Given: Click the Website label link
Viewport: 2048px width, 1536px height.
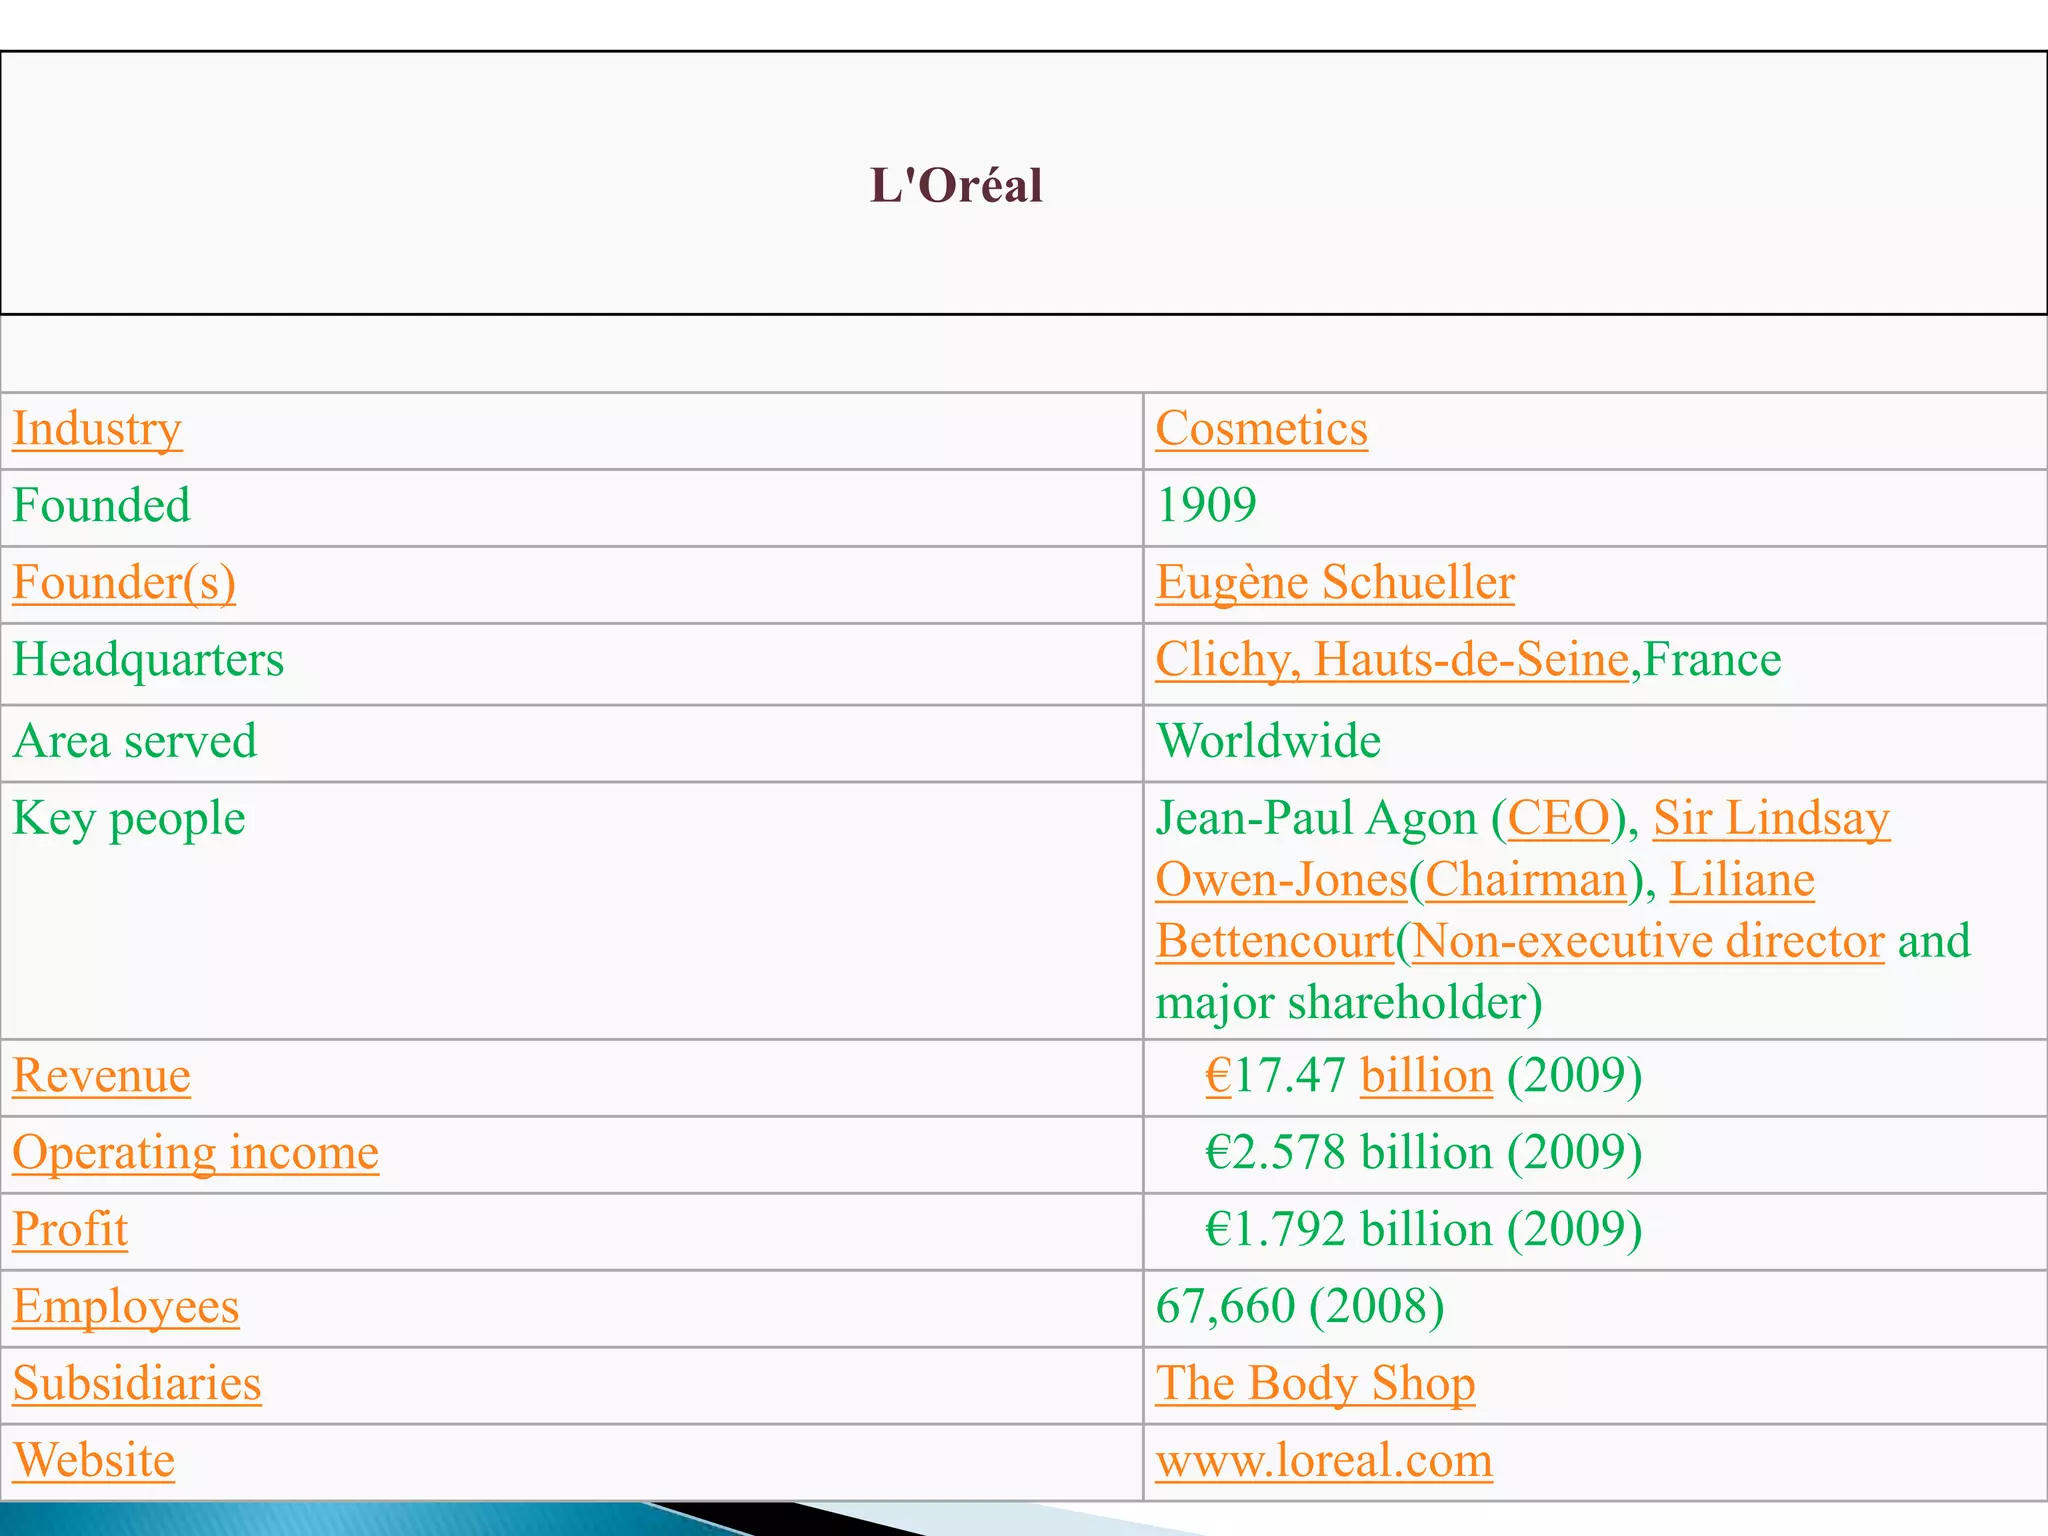Looking at the screenshot, I should 94,1461.
